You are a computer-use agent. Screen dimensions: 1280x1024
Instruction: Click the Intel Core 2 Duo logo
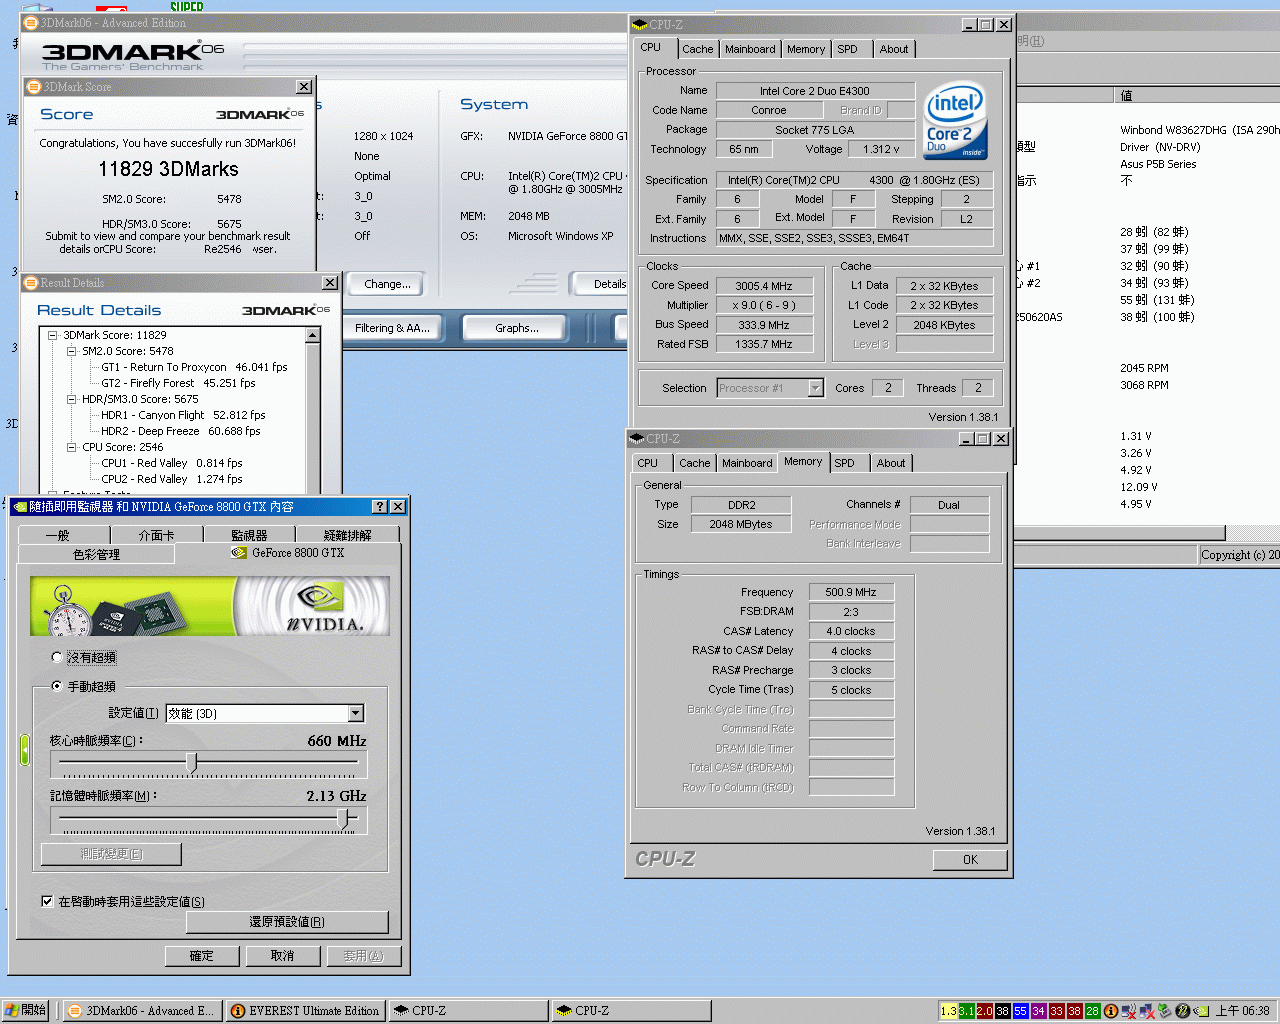(955, 121)
